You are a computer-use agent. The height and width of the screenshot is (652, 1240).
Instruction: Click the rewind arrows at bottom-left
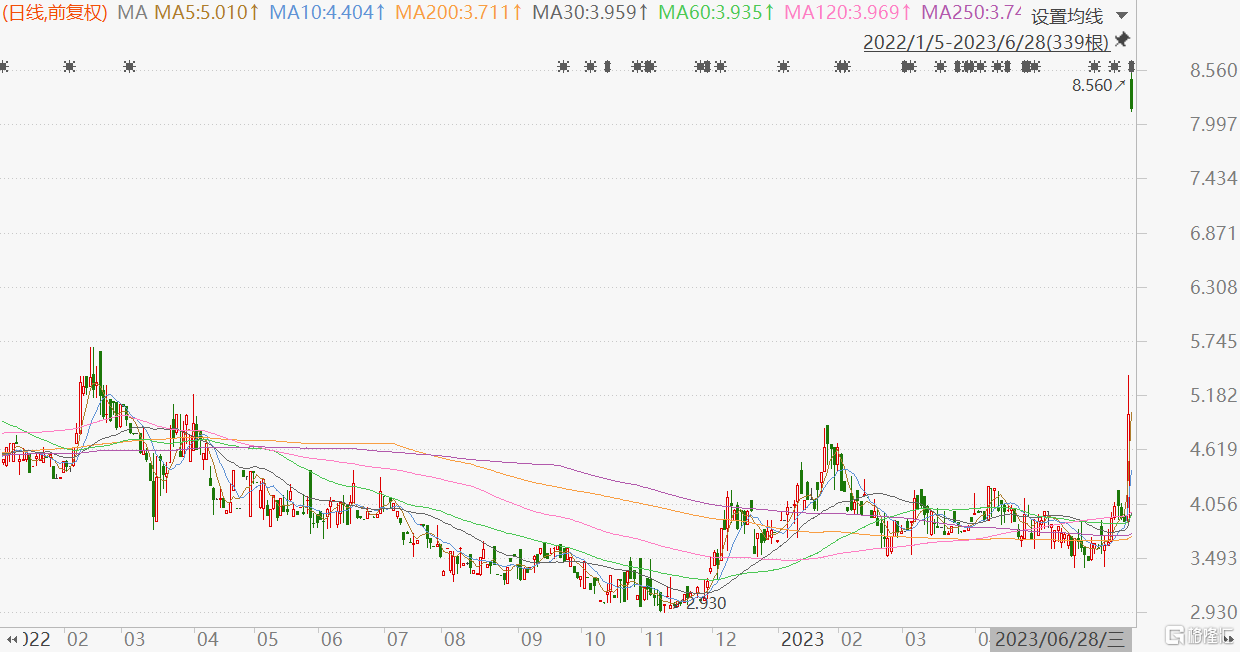[x=12, y=638]
